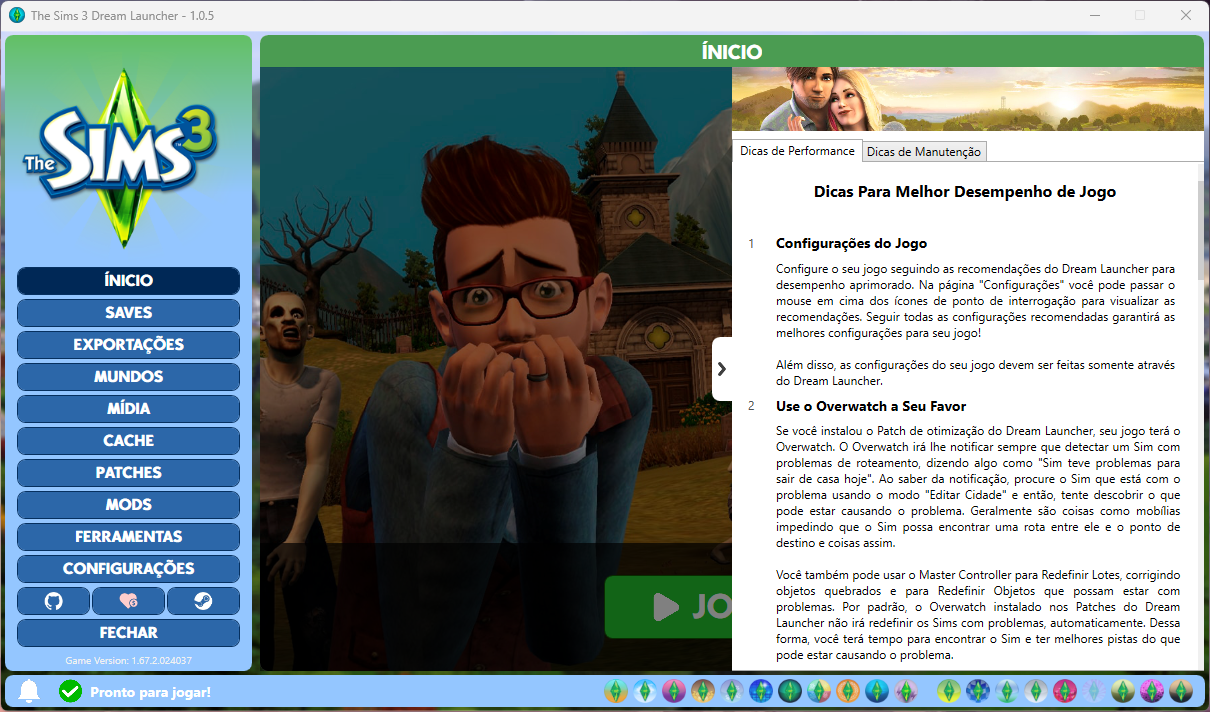Viewport: 1210px width, 712px height.
Task: Click the Diesel olive-yellow pack icon
Action: tap(1123, 691)
